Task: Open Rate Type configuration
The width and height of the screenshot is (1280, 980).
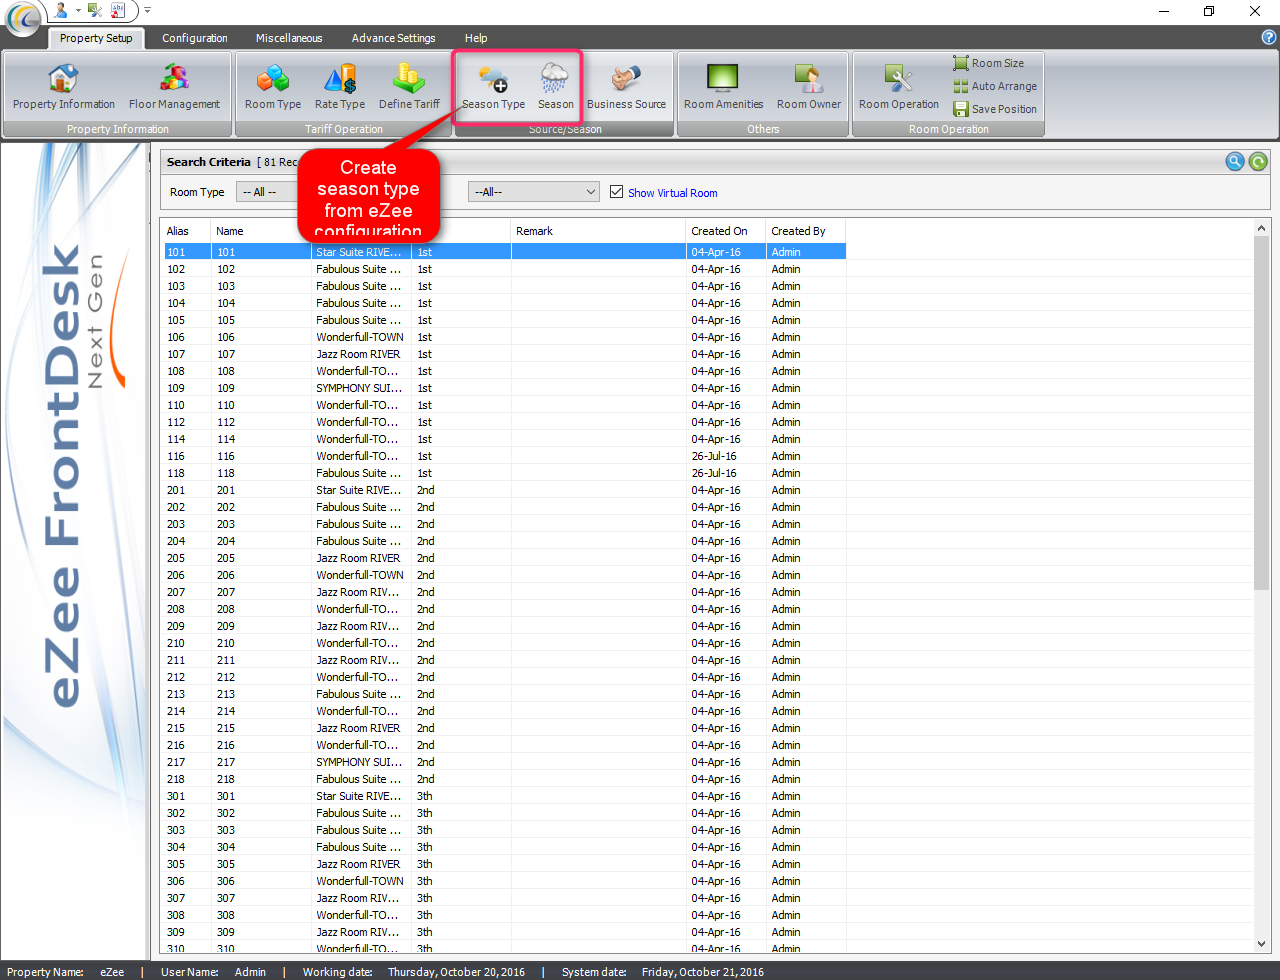Action: pyautogui.click(x=340, y=87)
